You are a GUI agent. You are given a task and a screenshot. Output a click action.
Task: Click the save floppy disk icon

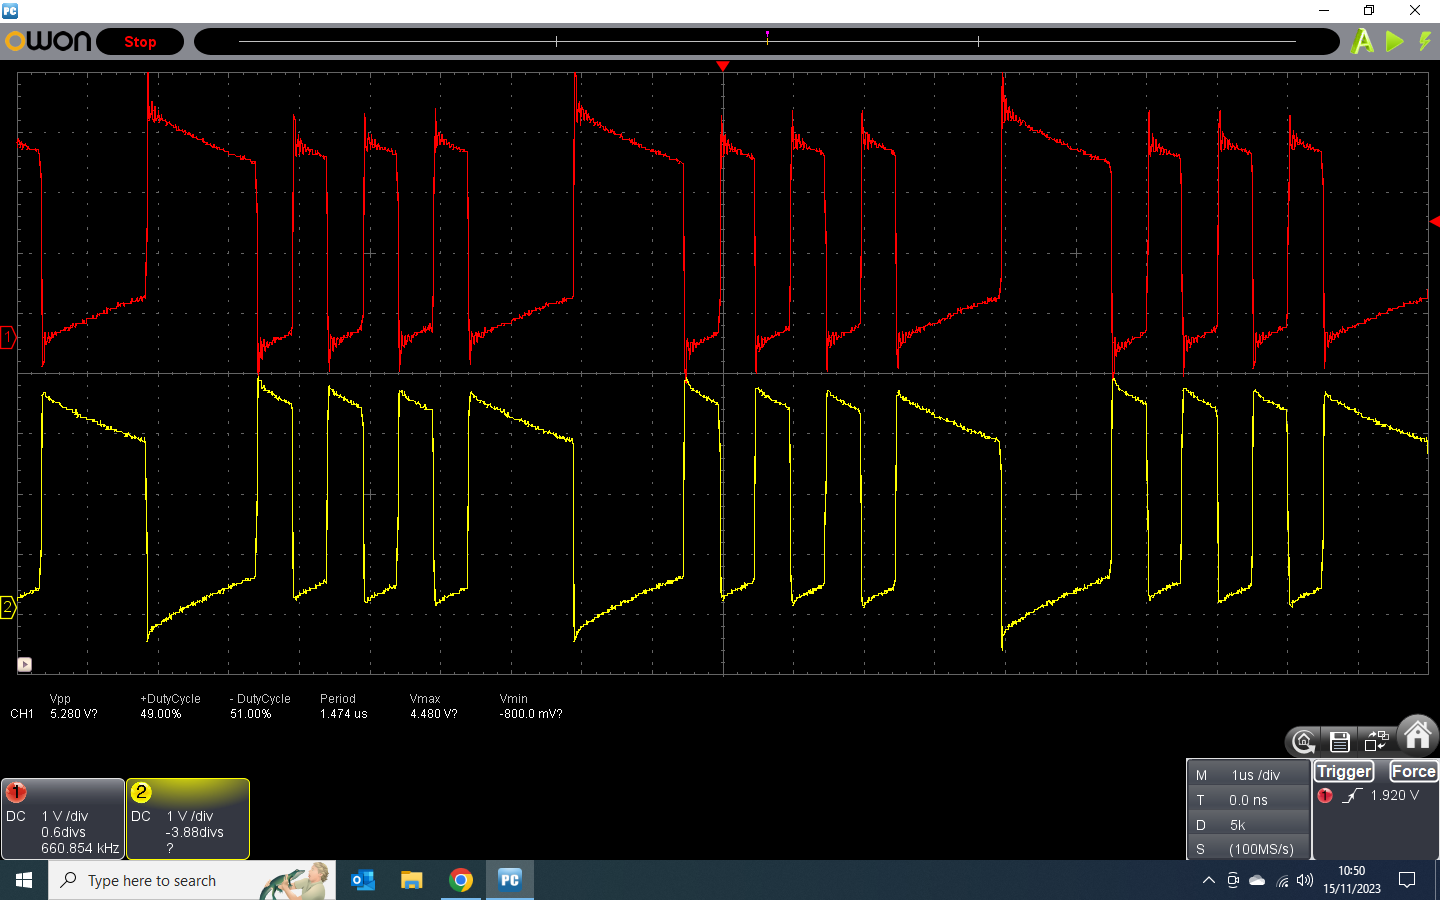pos(1340,741)
